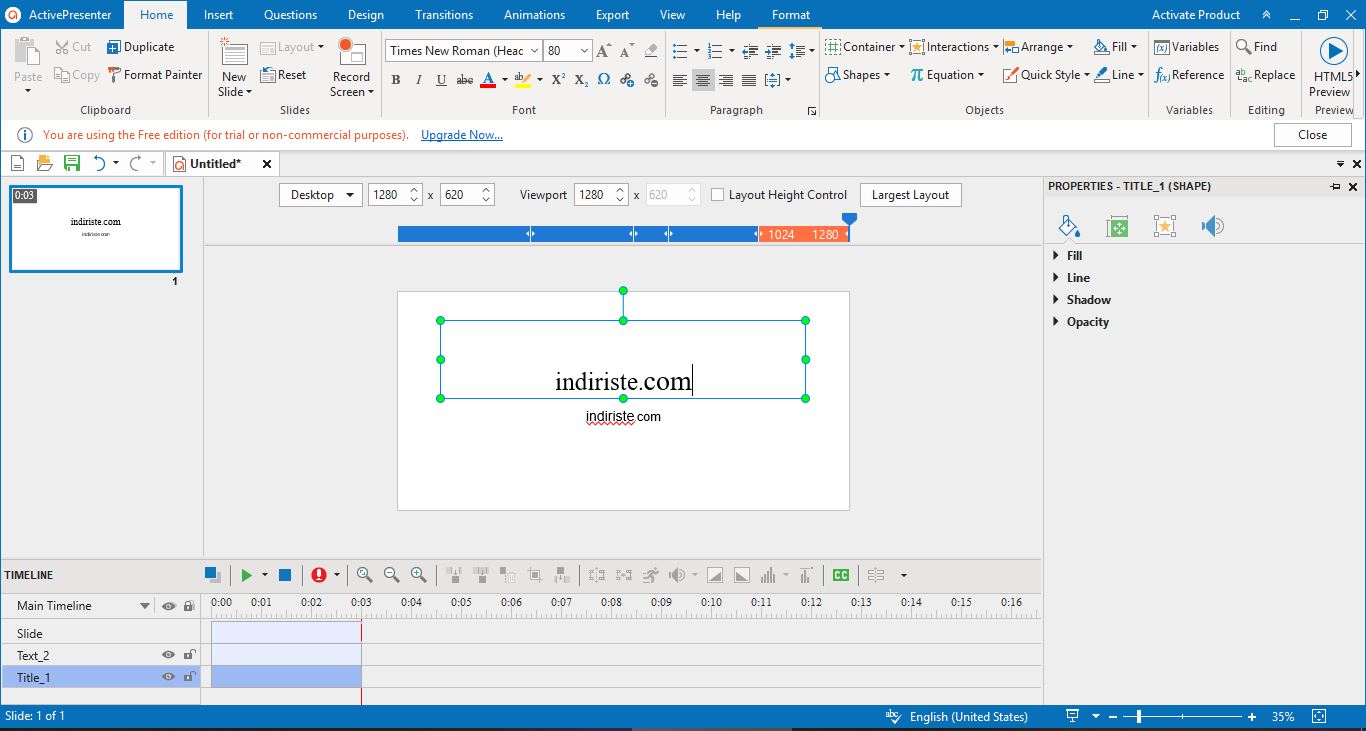Screen dimensions: 1366x731
Task: Switch to the Questions tab
Action: coord(290,15)
